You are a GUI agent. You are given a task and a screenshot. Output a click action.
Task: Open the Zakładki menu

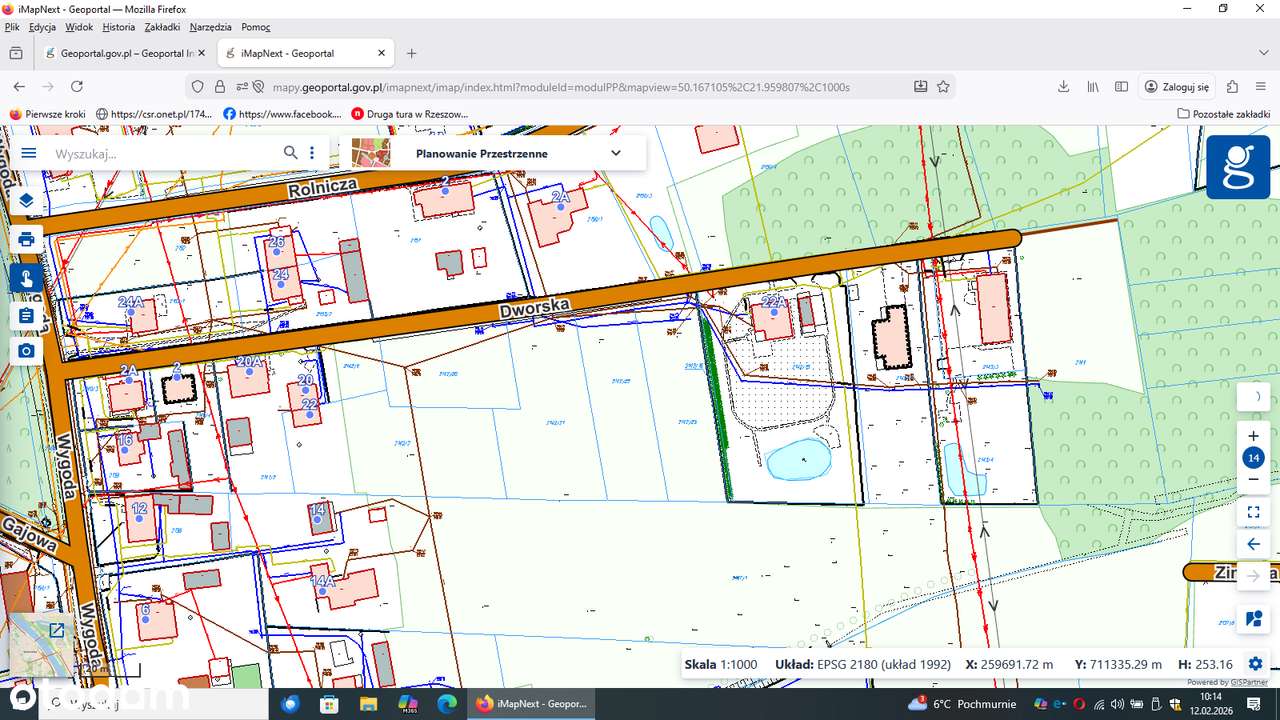click(162, 27)
